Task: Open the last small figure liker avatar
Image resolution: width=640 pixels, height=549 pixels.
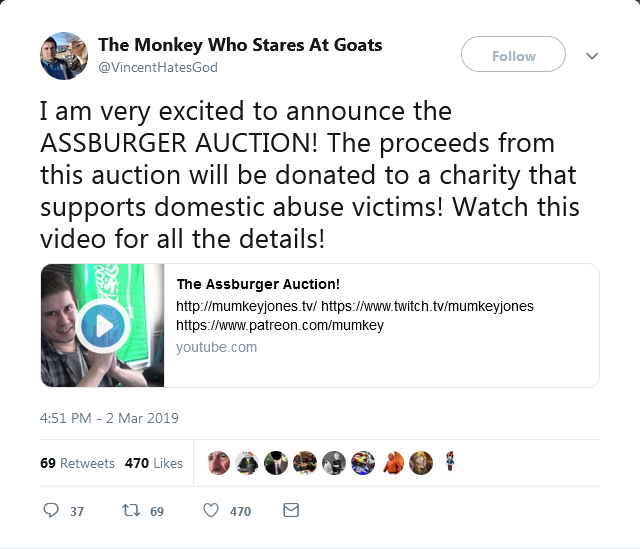Action: pyautogui.click(x=450, y=463)
